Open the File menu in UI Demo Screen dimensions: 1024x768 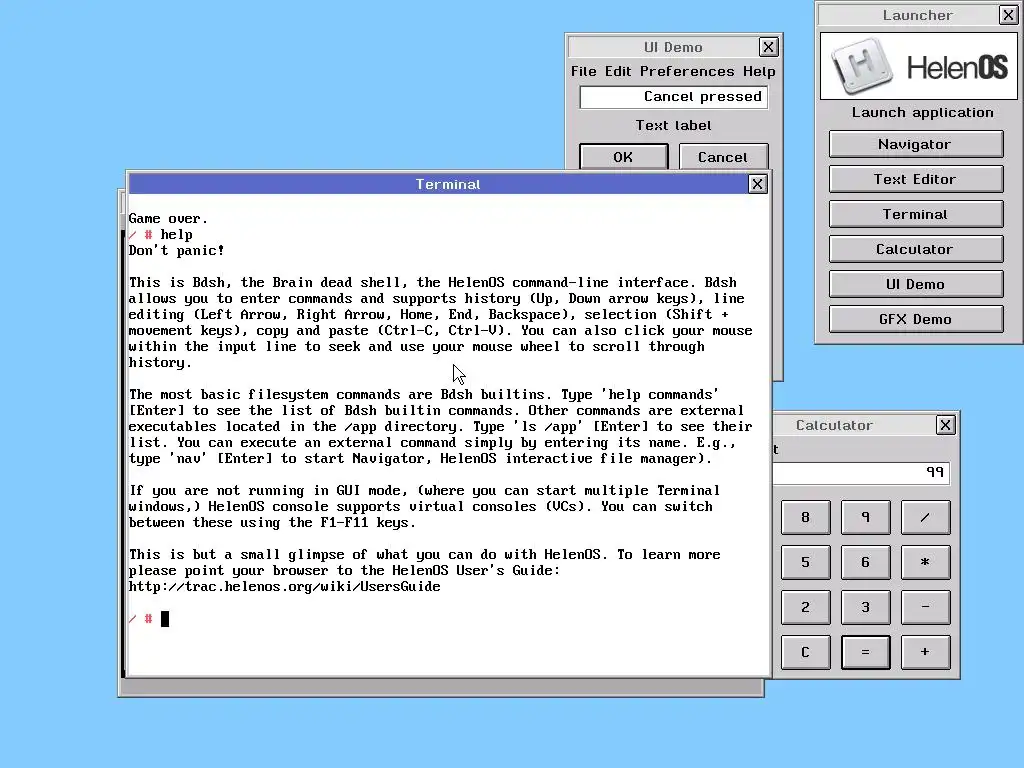(x=583, y=71)
